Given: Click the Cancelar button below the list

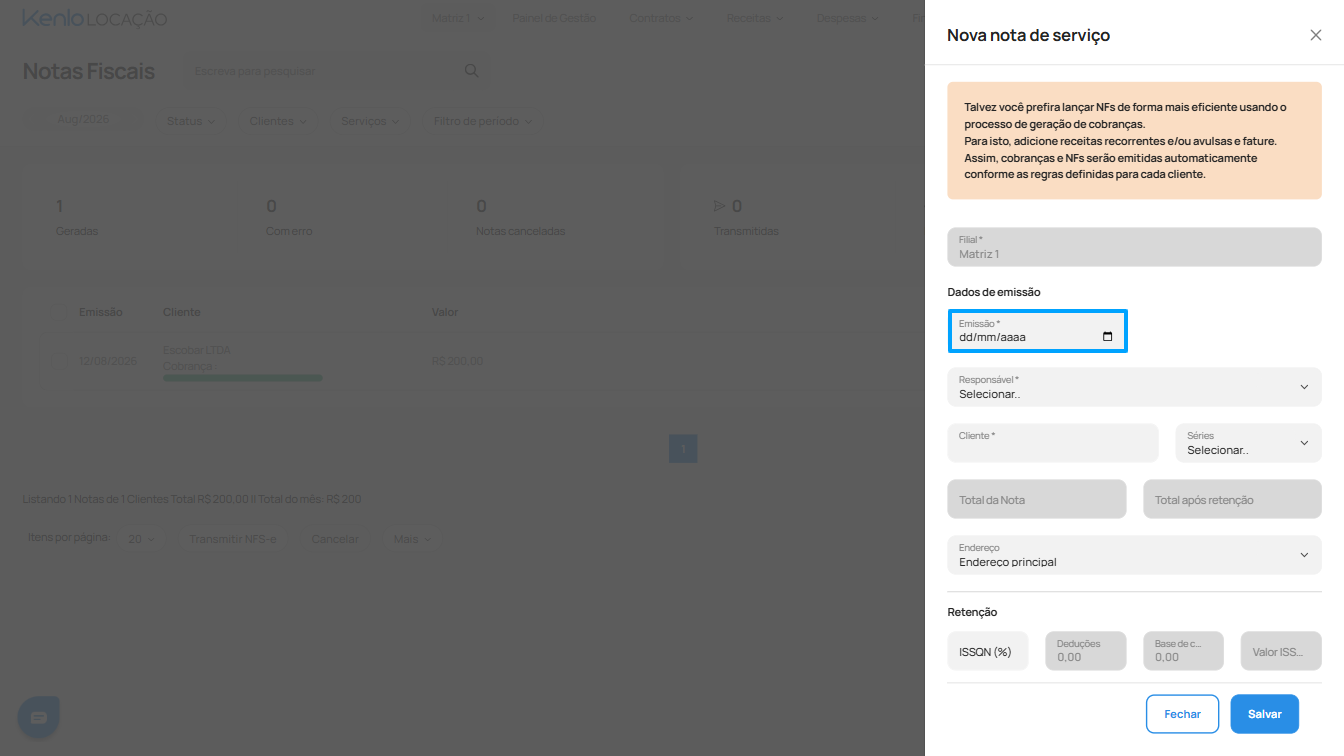Looking at the screenshot, I should click(x=335, y=539).
